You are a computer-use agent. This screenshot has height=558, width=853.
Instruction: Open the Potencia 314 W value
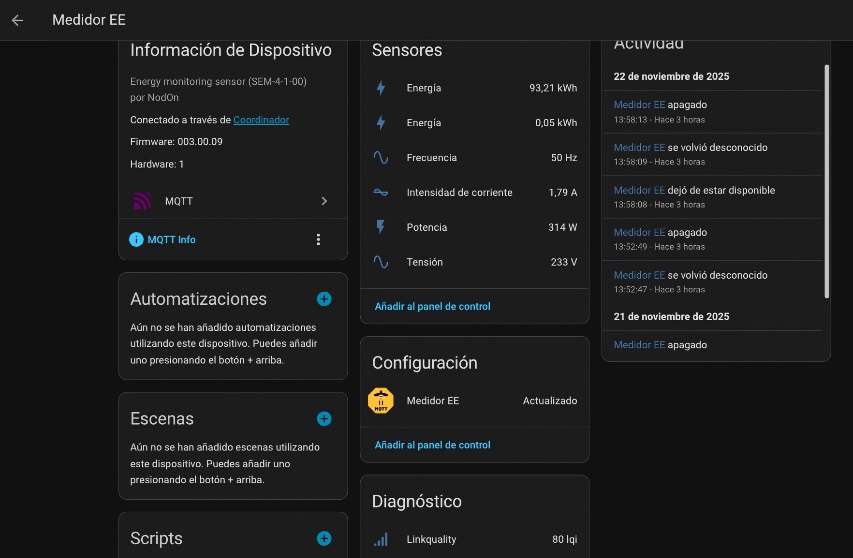click(x=563, y=227)
